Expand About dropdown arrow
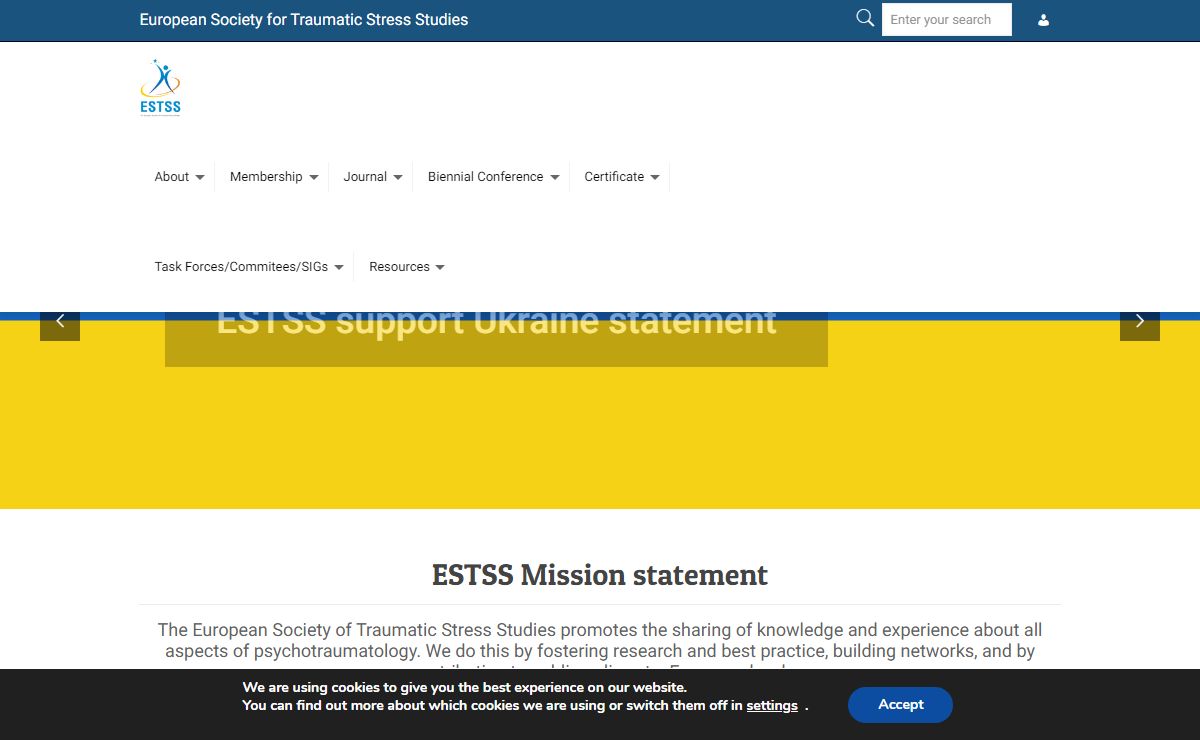 pos(200,178)
